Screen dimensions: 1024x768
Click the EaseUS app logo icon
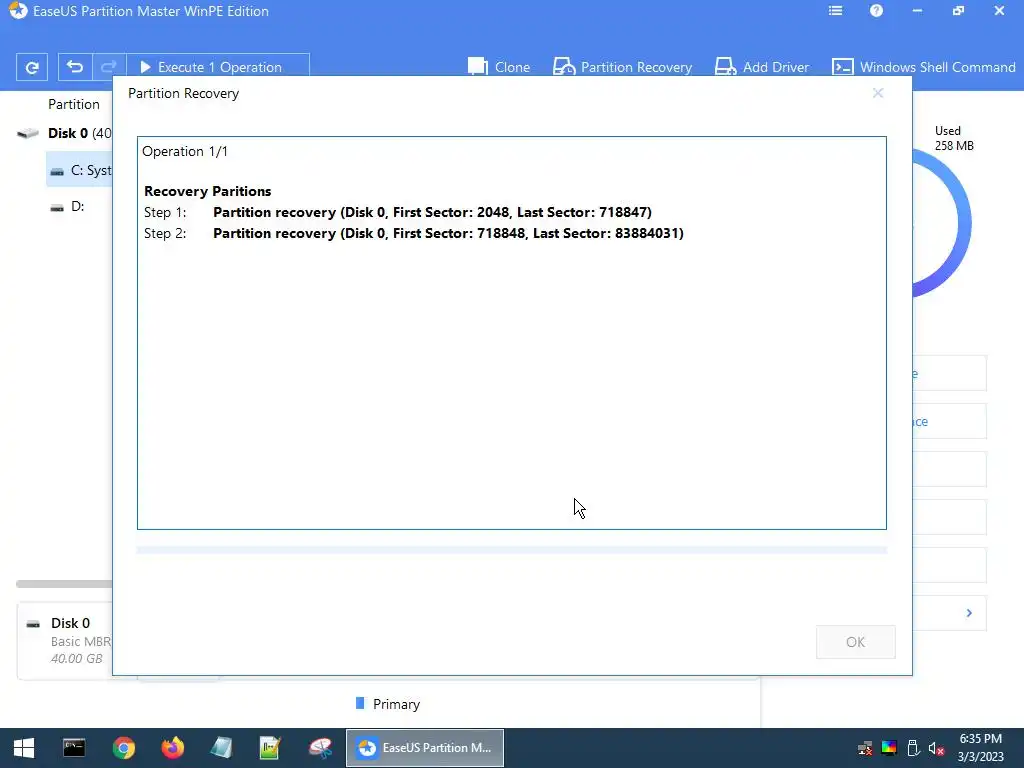(x=18, y=11)
